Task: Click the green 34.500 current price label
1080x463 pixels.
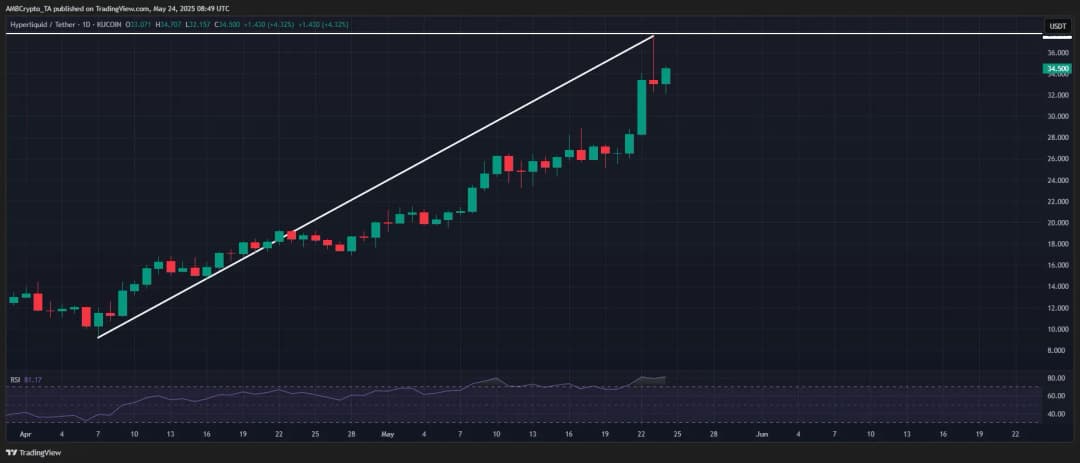Action: [x=1057, y=69]
